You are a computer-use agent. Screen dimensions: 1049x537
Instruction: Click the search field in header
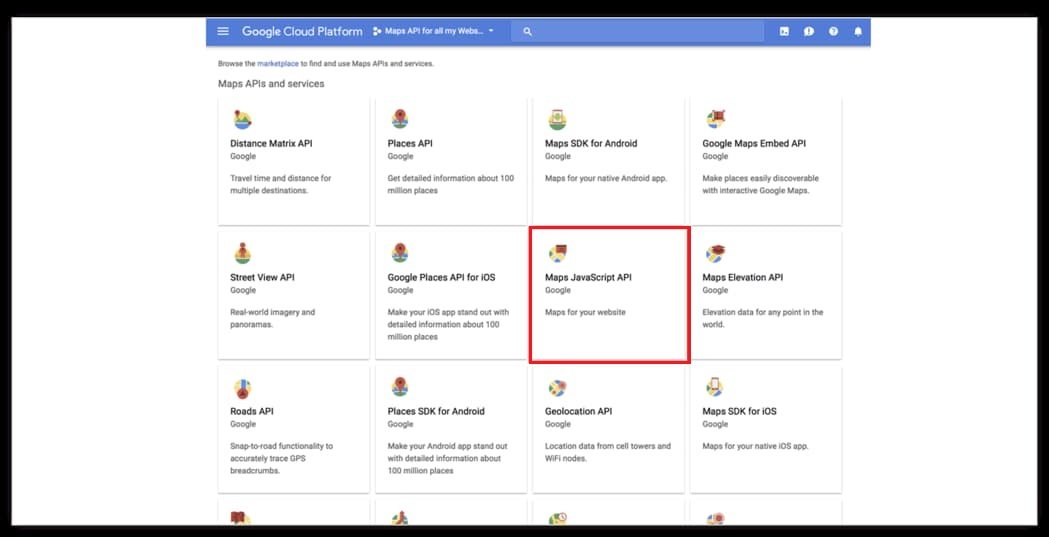pyautogui.click(x=637, y=31)
